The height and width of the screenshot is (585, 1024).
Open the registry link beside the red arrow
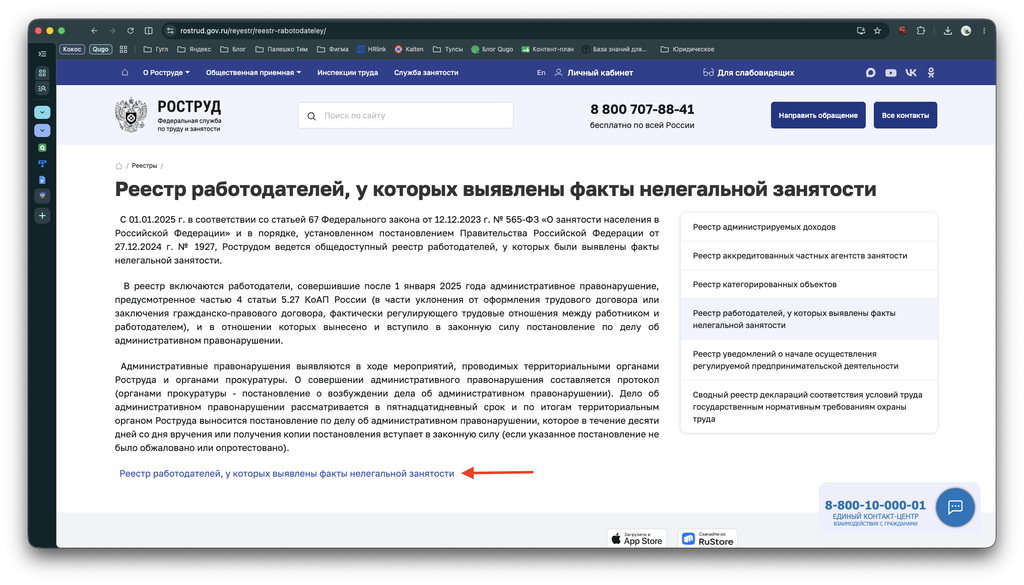coord(287,473)
